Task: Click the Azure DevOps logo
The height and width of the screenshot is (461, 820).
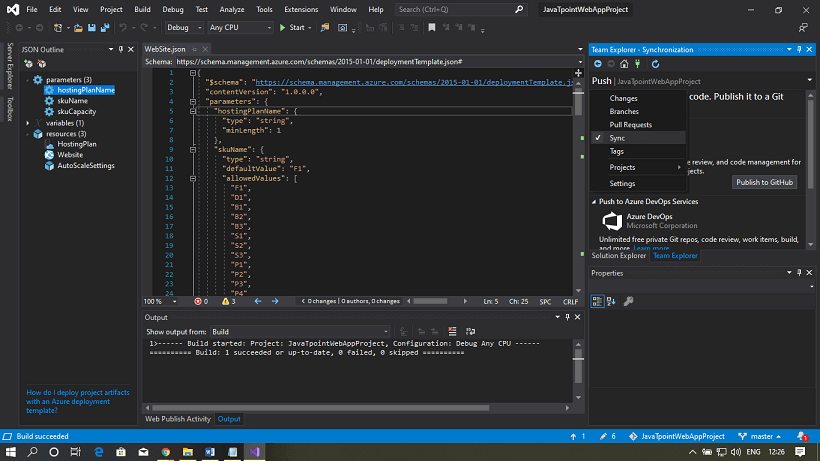Action: click(x=612, y=221)
